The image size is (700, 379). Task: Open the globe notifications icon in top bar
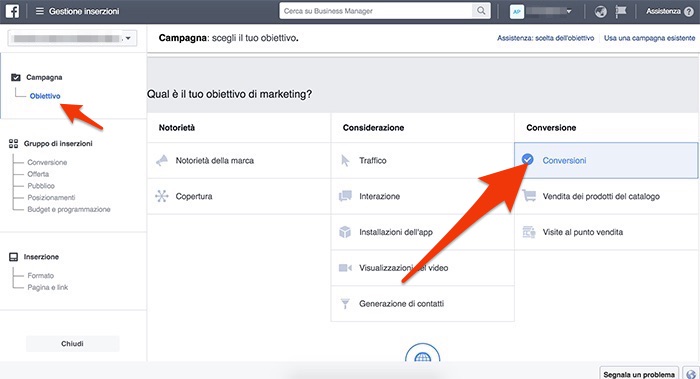600,12
